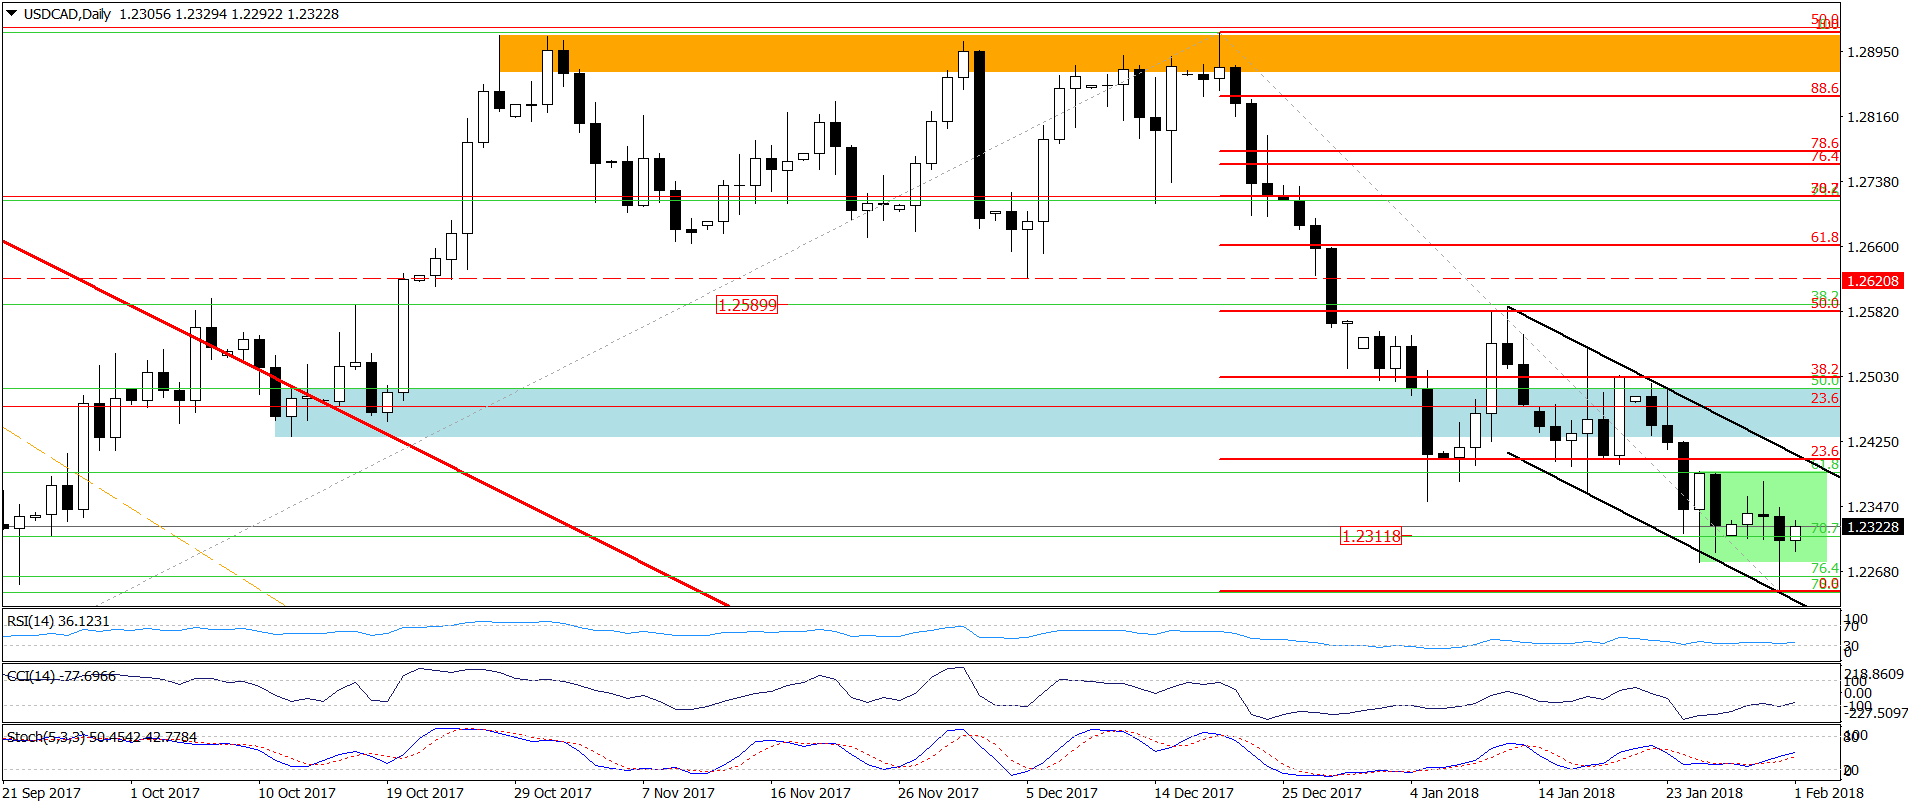Click the 78.6 Fibonacci level label
Viewport: 1908px width, 807px height.
[1824, 143]
